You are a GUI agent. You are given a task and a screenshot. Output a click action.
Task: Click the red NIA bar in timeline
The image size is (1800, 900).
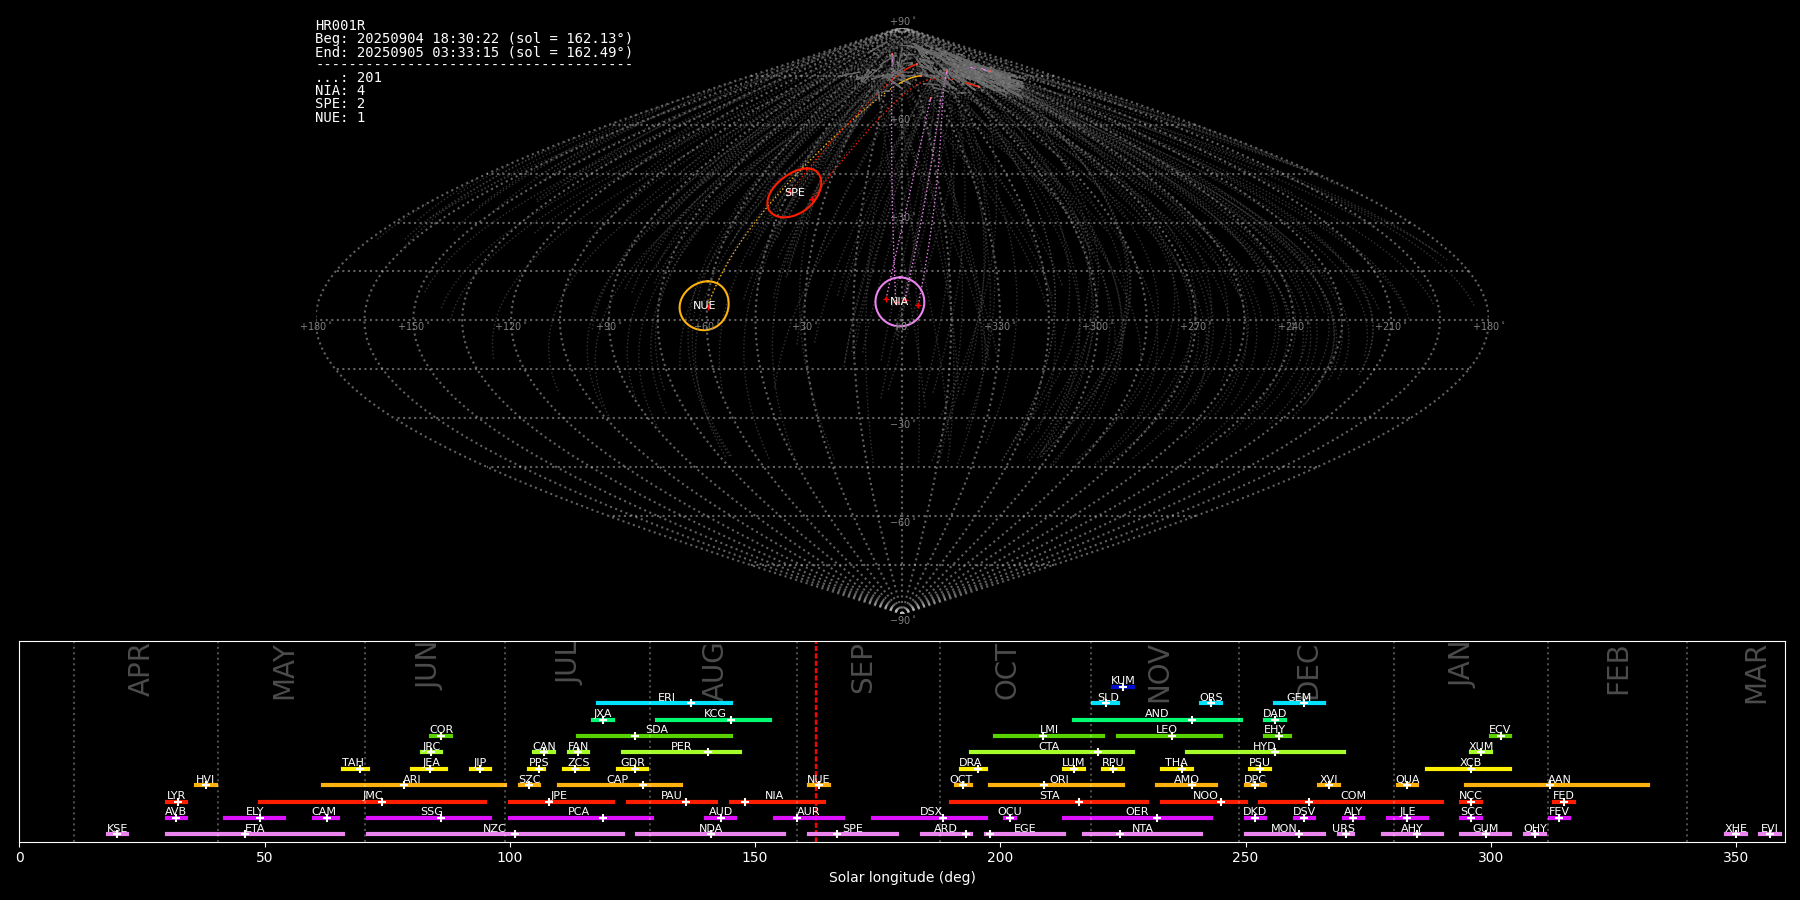[x=777, y=802]
